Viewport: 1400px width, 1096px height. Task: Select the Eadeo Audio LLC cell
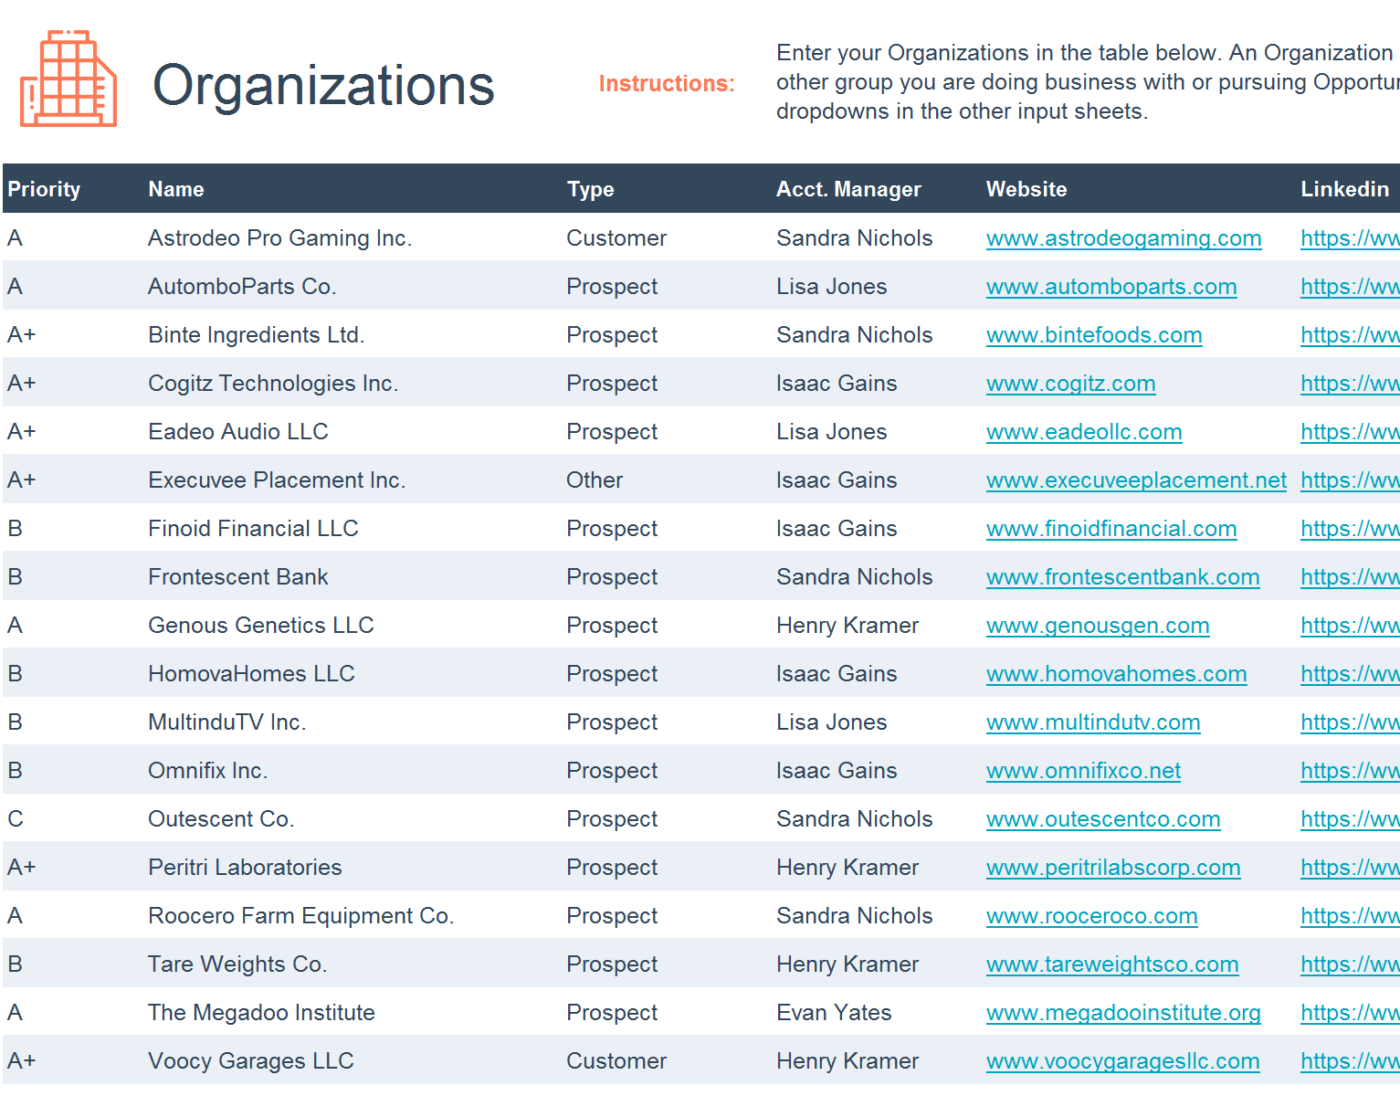coord(238,432)
